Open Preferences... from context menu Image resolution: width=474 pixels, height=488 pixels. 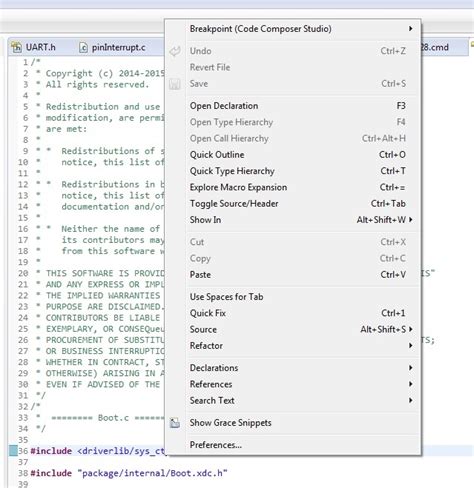[x=293, y=445]
